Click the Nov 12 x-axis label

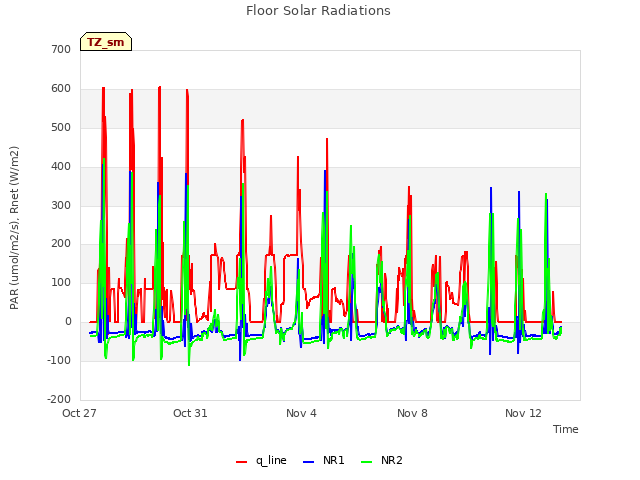coord(523,413)
